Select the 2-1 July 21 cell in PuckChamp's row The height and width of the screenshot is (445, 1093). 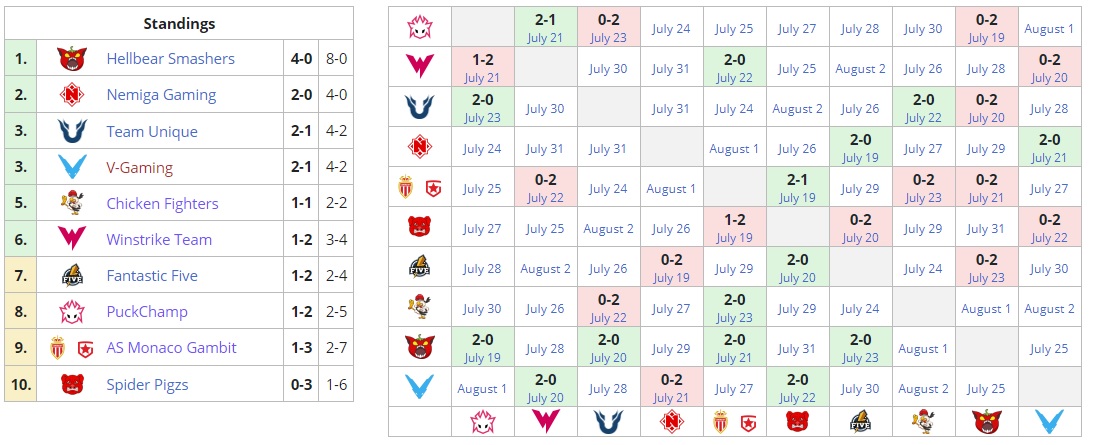click(545, 28)
